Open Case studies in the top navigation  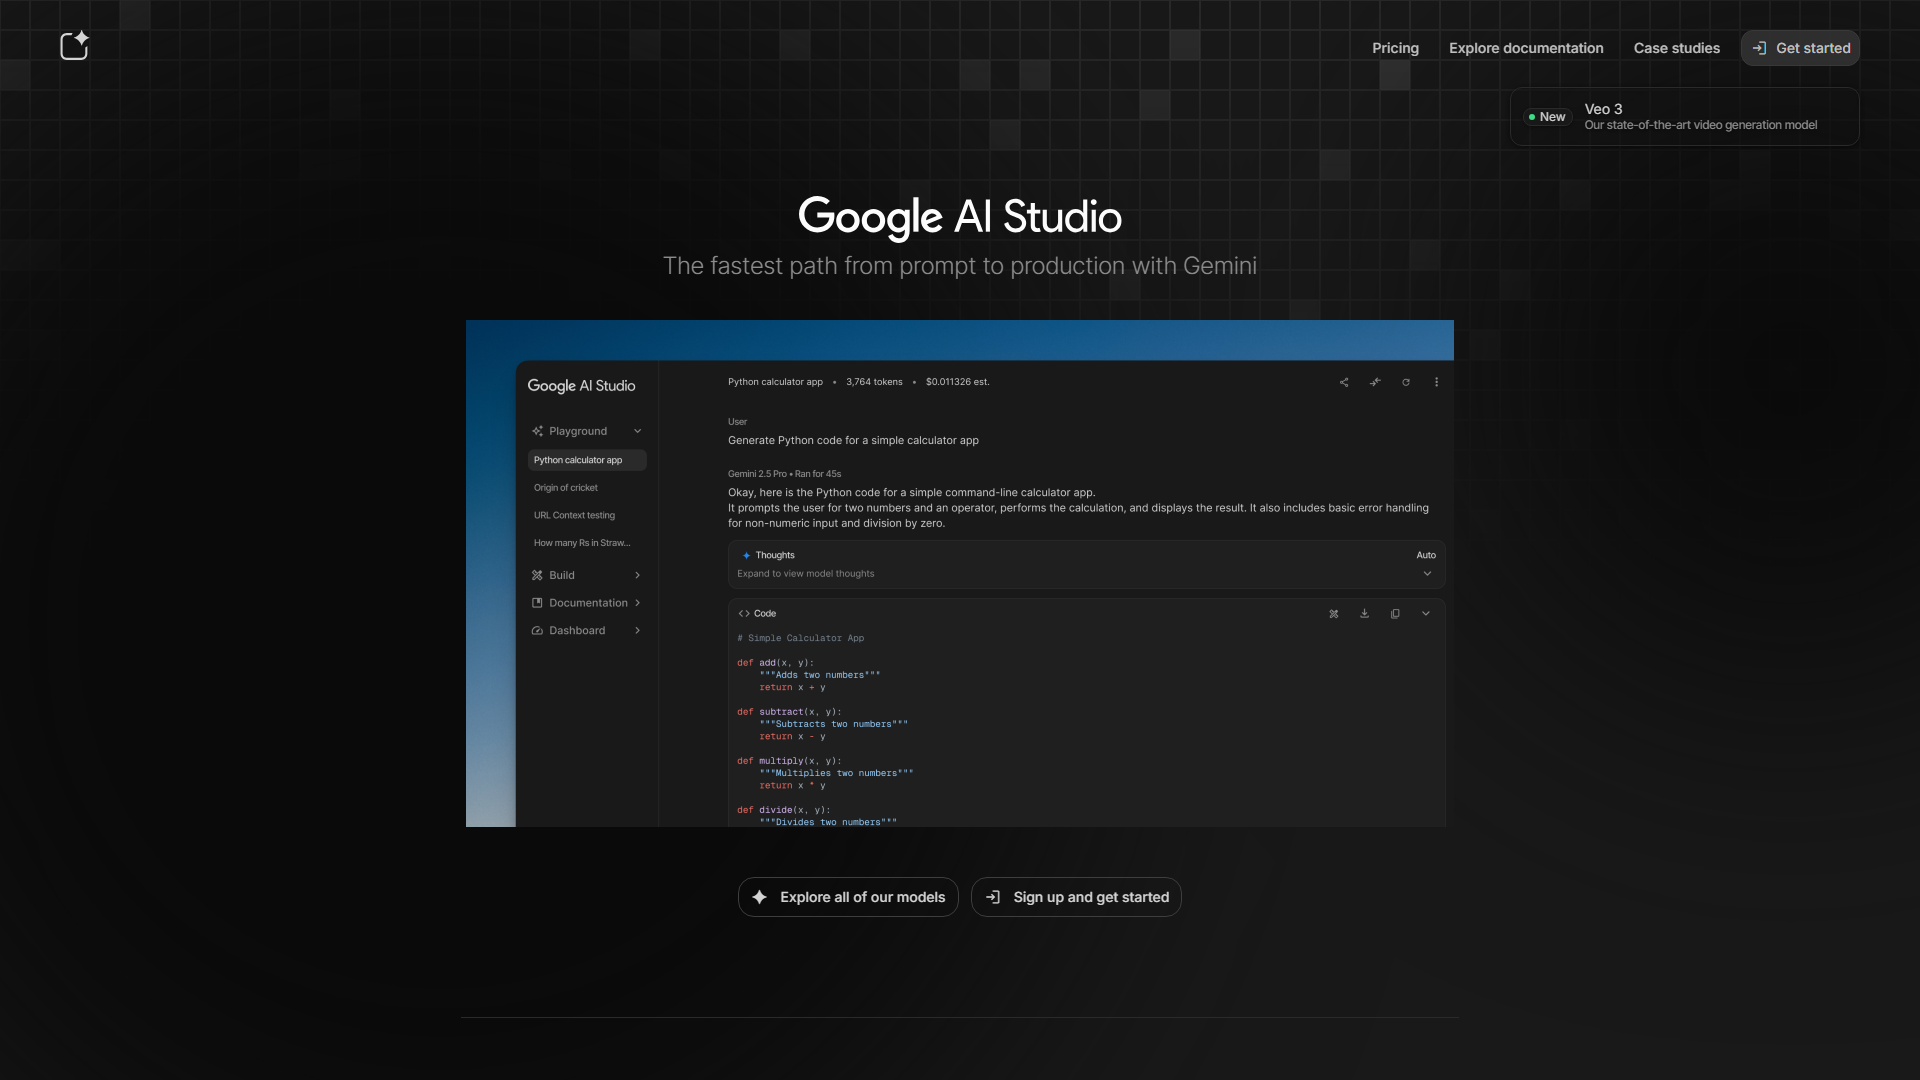1676,48
